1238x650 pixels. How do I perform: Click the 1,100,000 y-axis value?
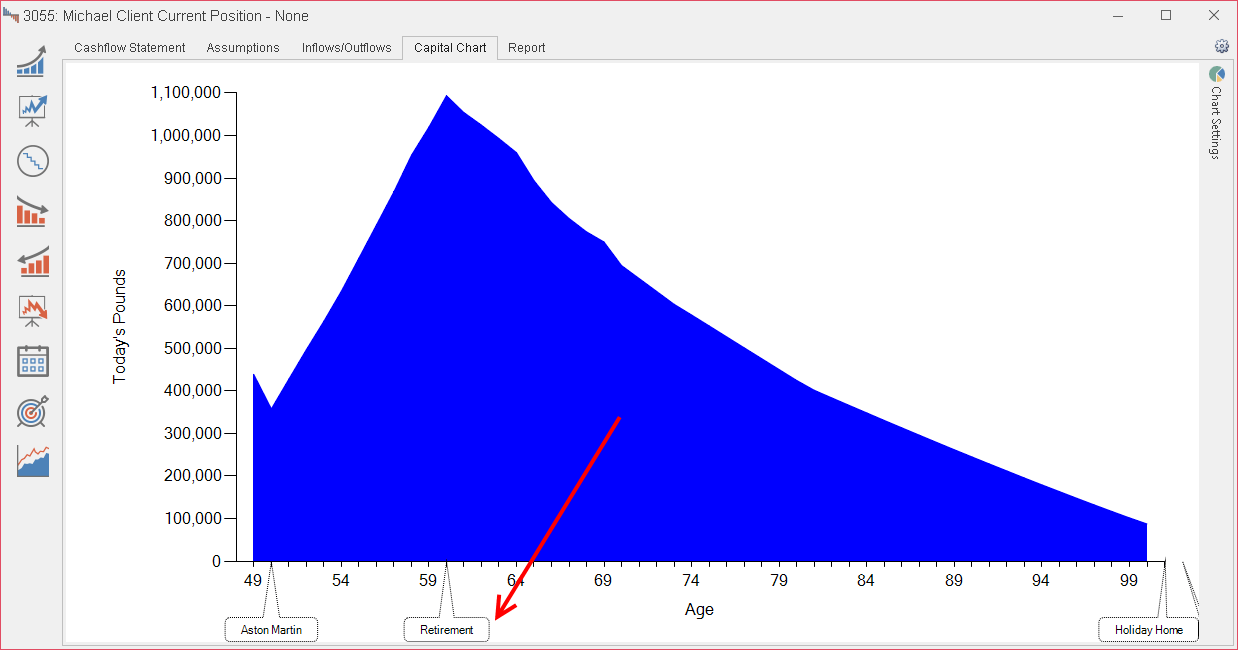coord(186,93)
